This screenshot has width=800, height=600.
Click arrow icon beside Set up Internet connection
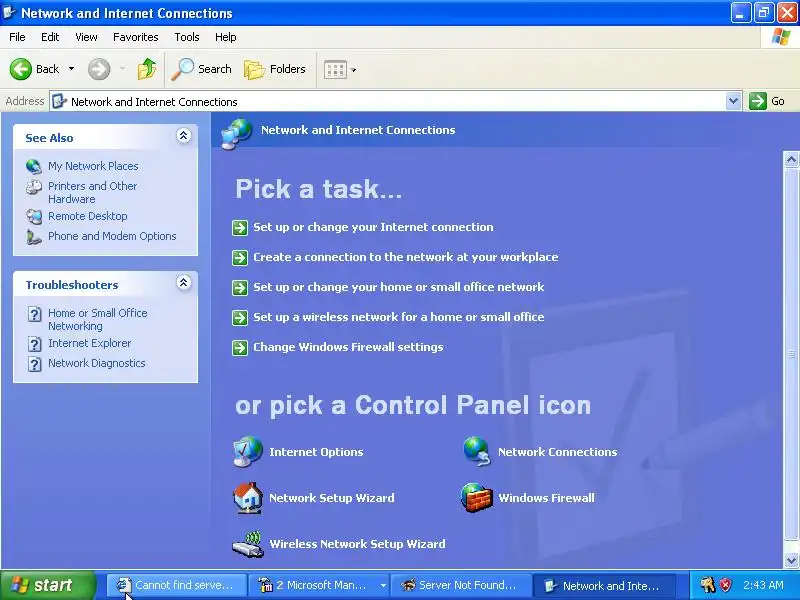pos(240,228)
